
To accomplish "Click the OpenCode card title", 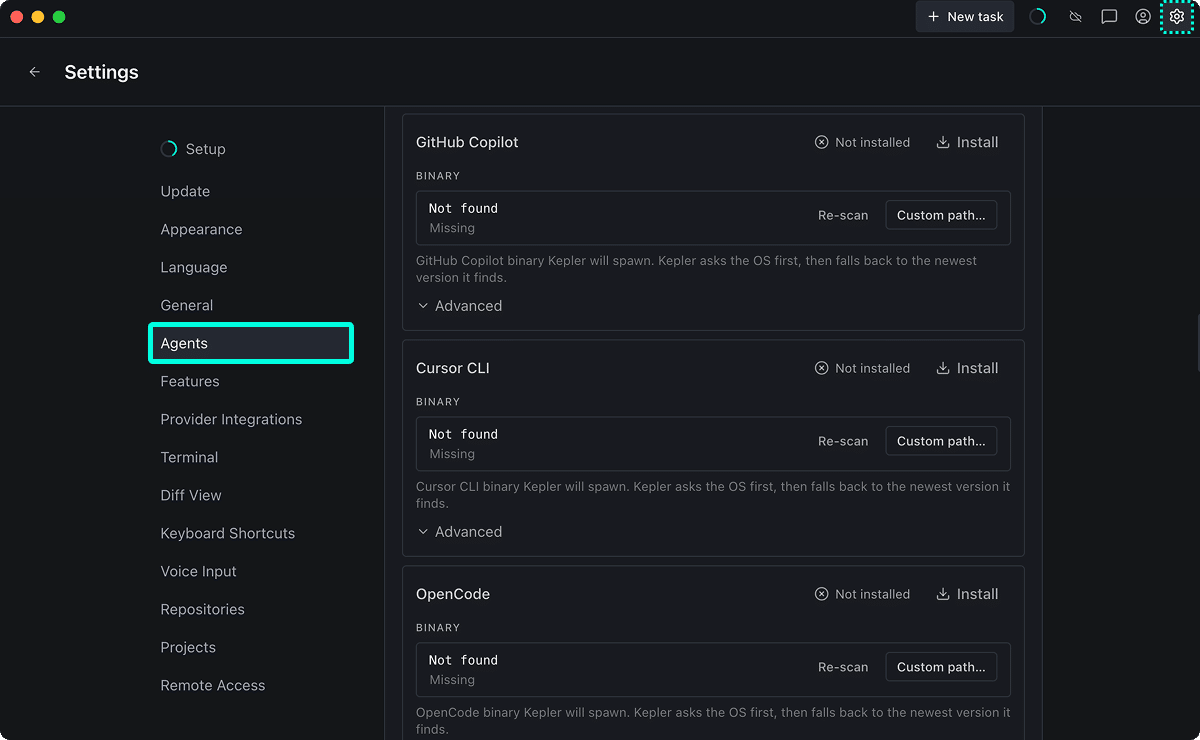I will tap(453, 594).
